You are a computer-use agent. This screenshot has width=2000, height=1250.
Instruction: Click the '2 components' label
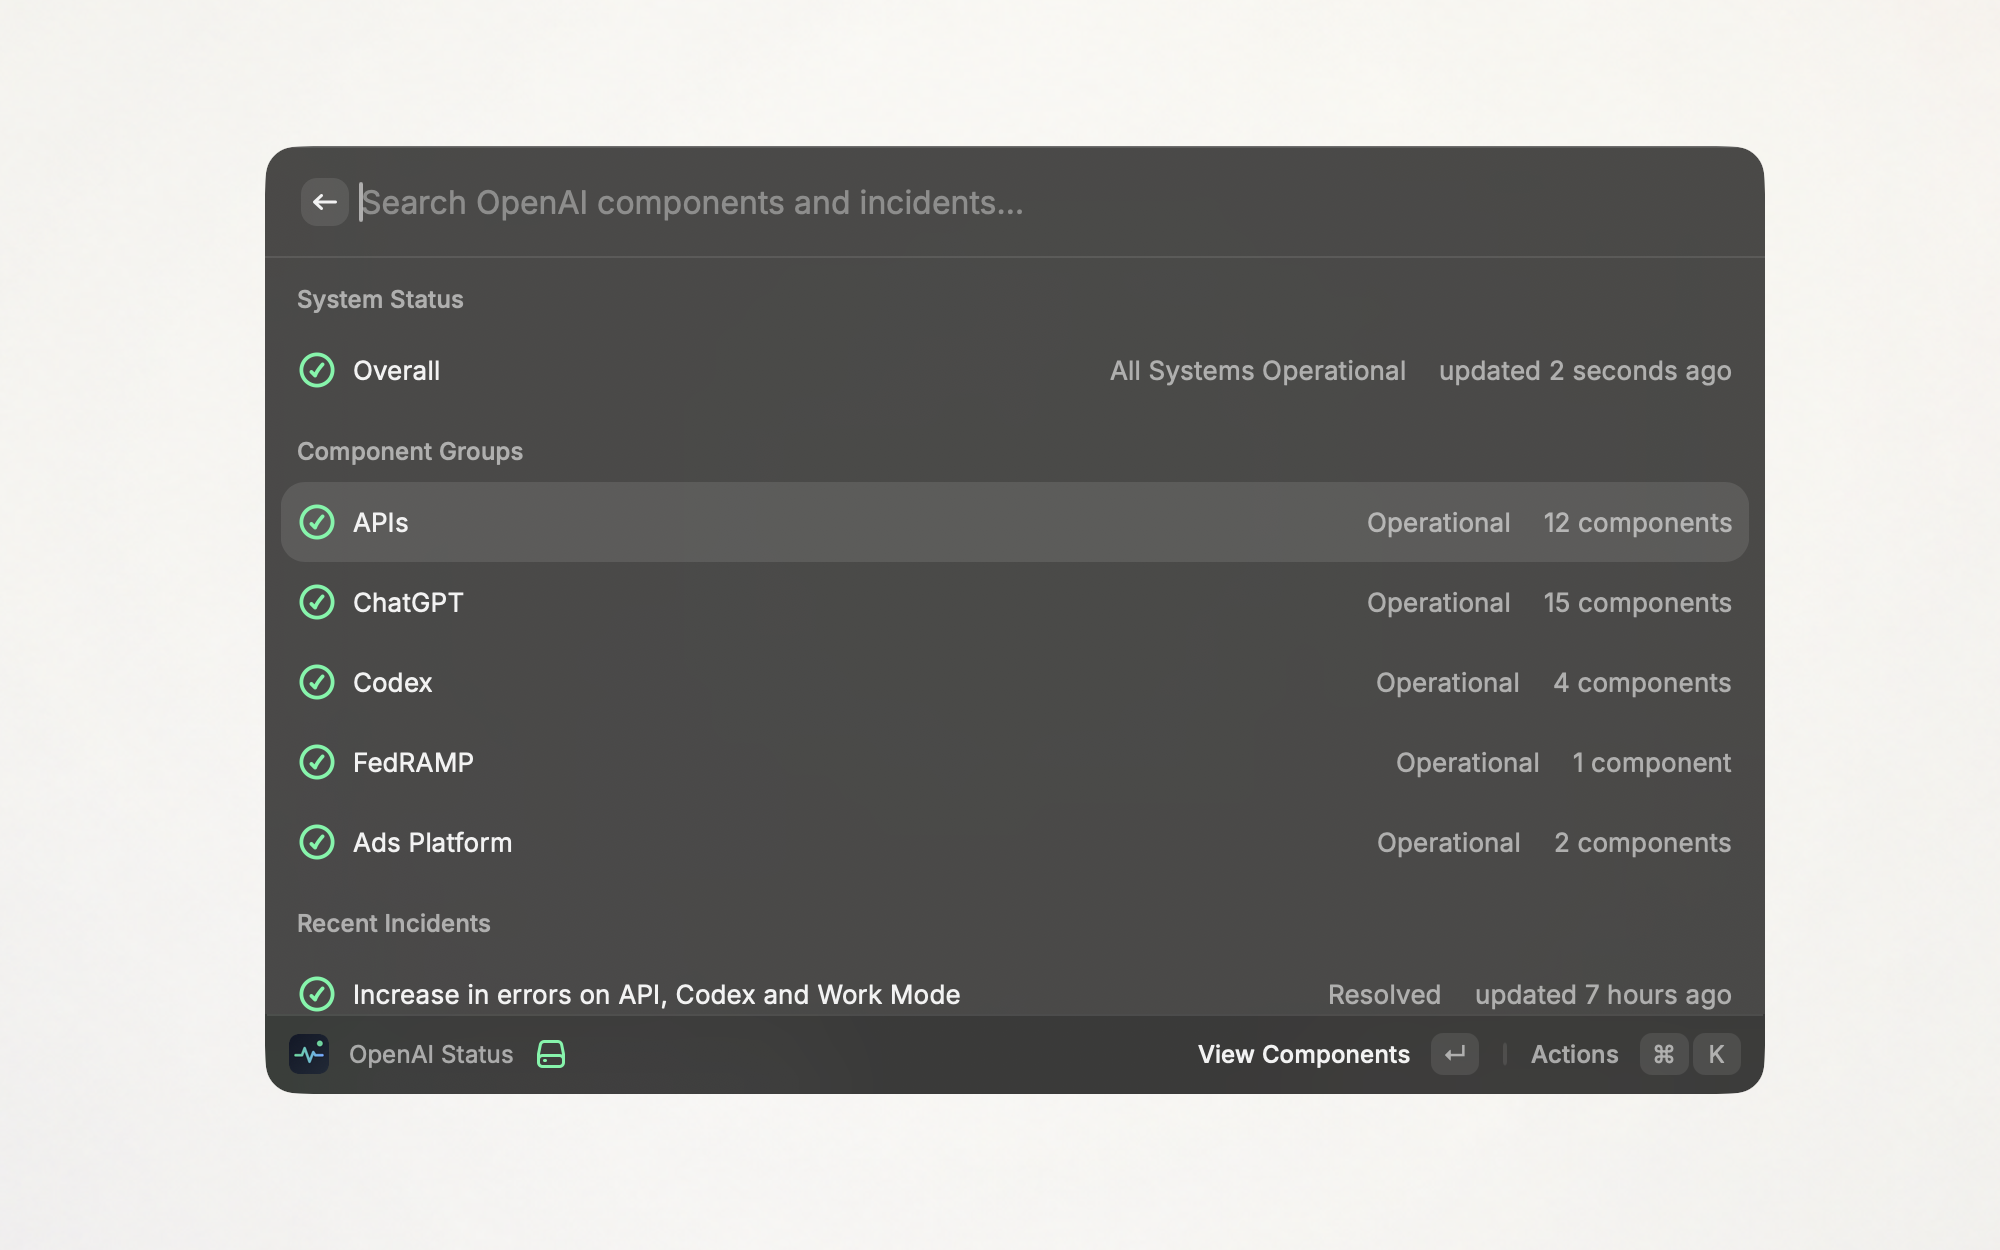click(x=1642, y=842)
